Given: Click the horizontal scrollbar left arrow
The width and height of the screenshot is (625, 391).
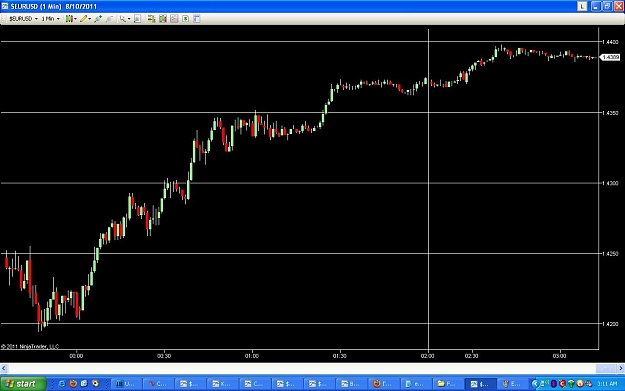Looking at the screenshot, I should point(4,369).
